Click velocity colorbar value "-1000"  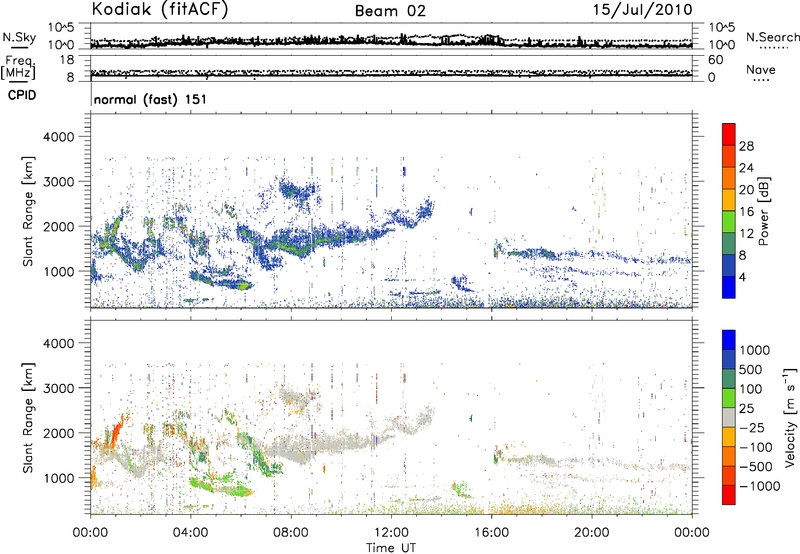[760, 486]
